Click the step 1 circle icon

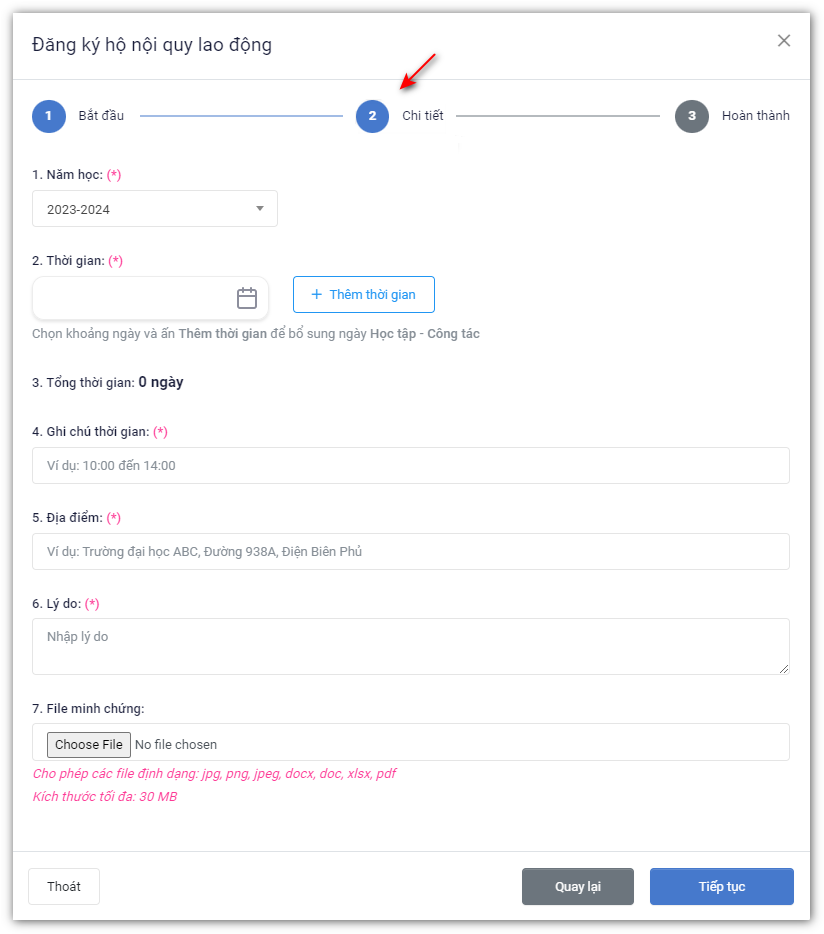click(x=48, y=116)
